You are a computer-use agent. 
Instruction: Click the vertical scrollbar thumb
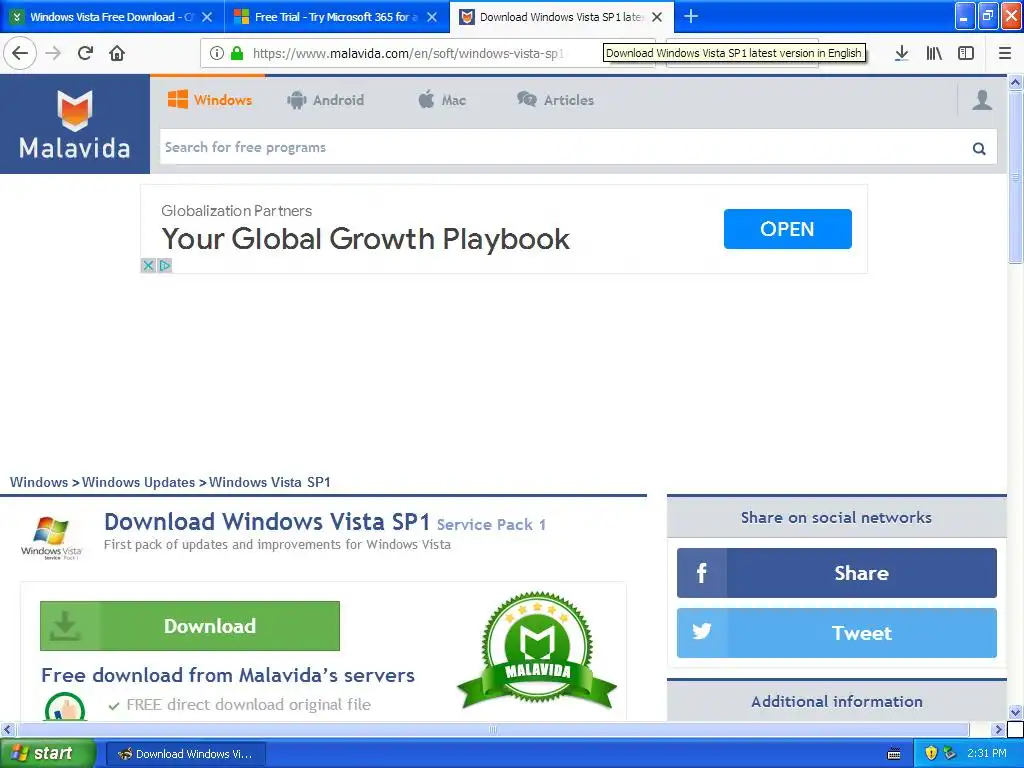[x=1015, y=178]
